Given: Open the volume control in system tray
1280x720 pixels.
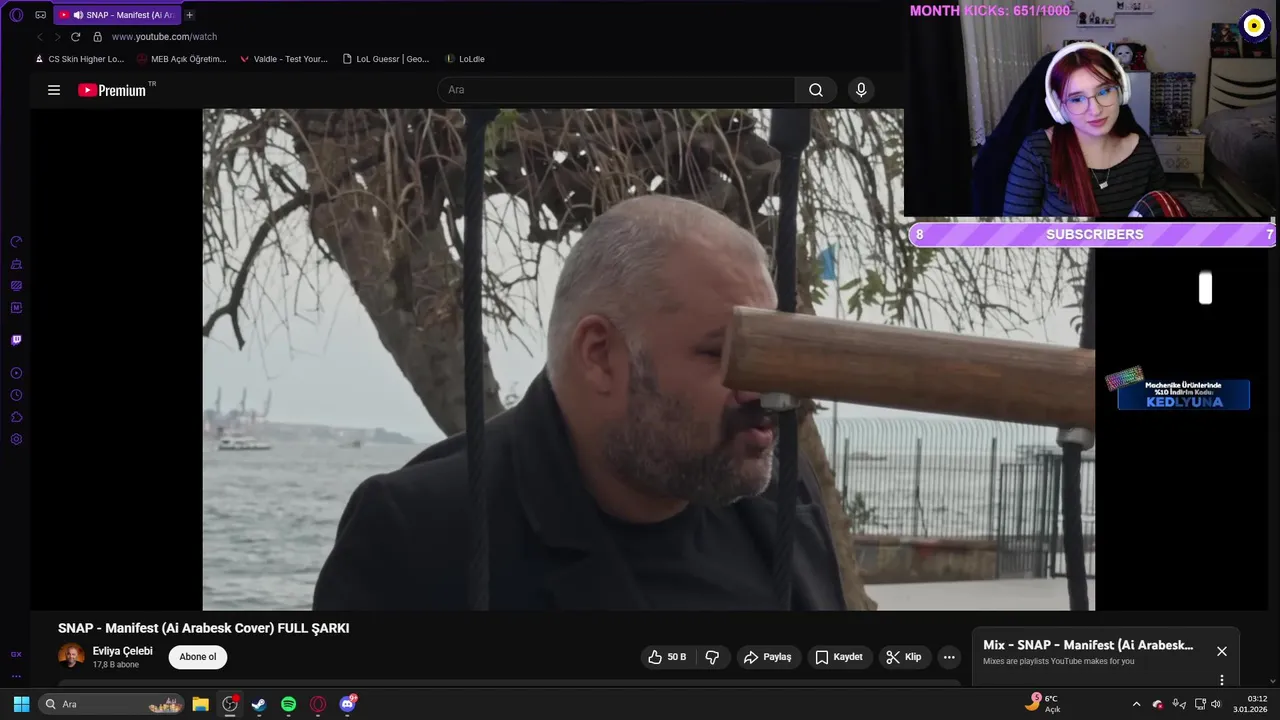Looking at the screenshot, I should (x=1216, y=704).
